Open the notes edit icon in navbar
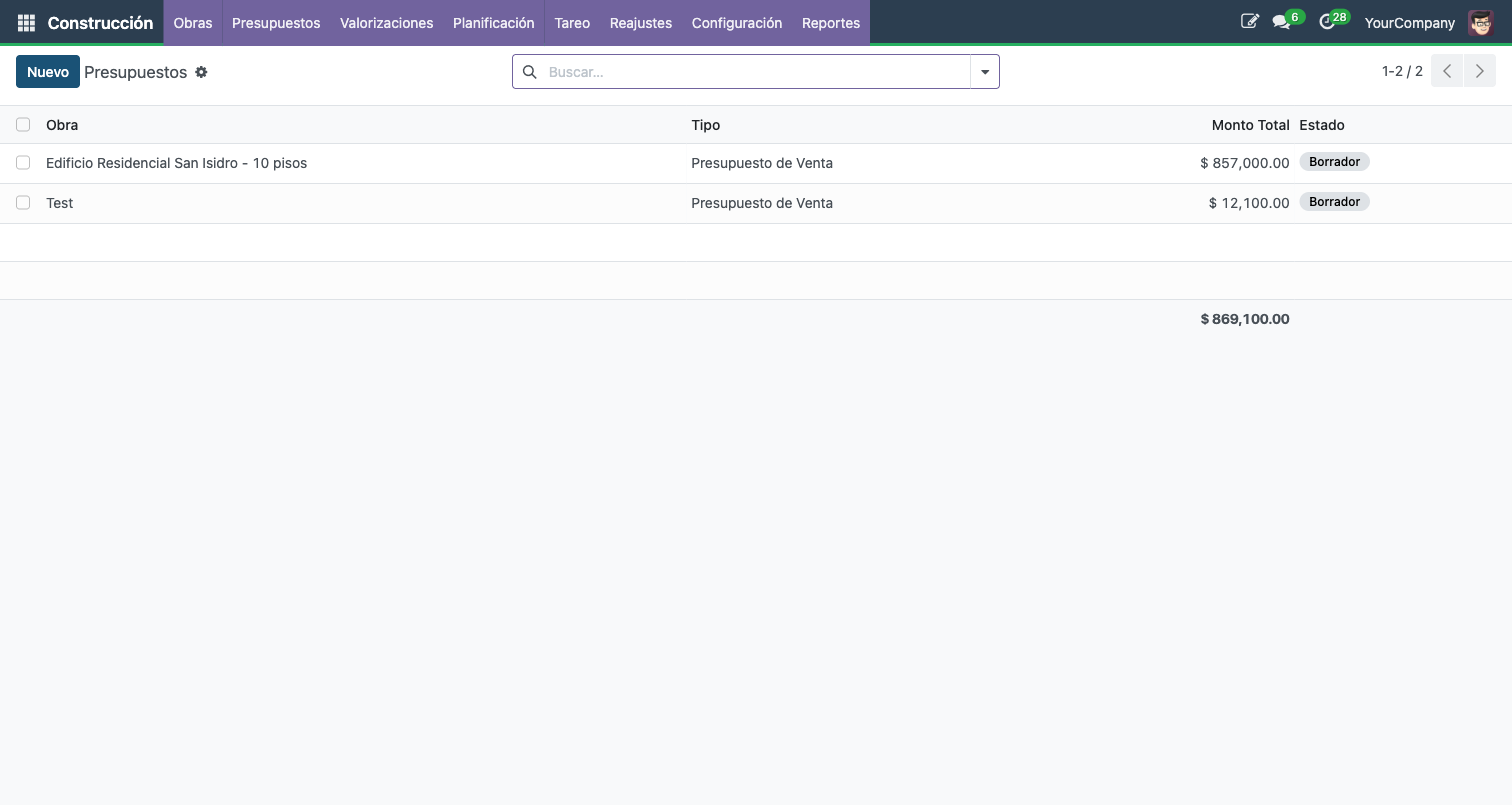1512x805 pixels. [x=1249, y=21]
